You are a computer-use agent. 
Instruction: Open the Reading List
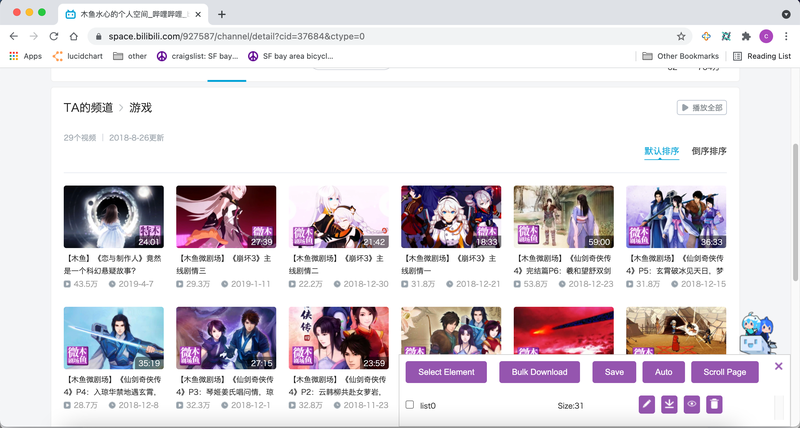(x=762, y=56)
